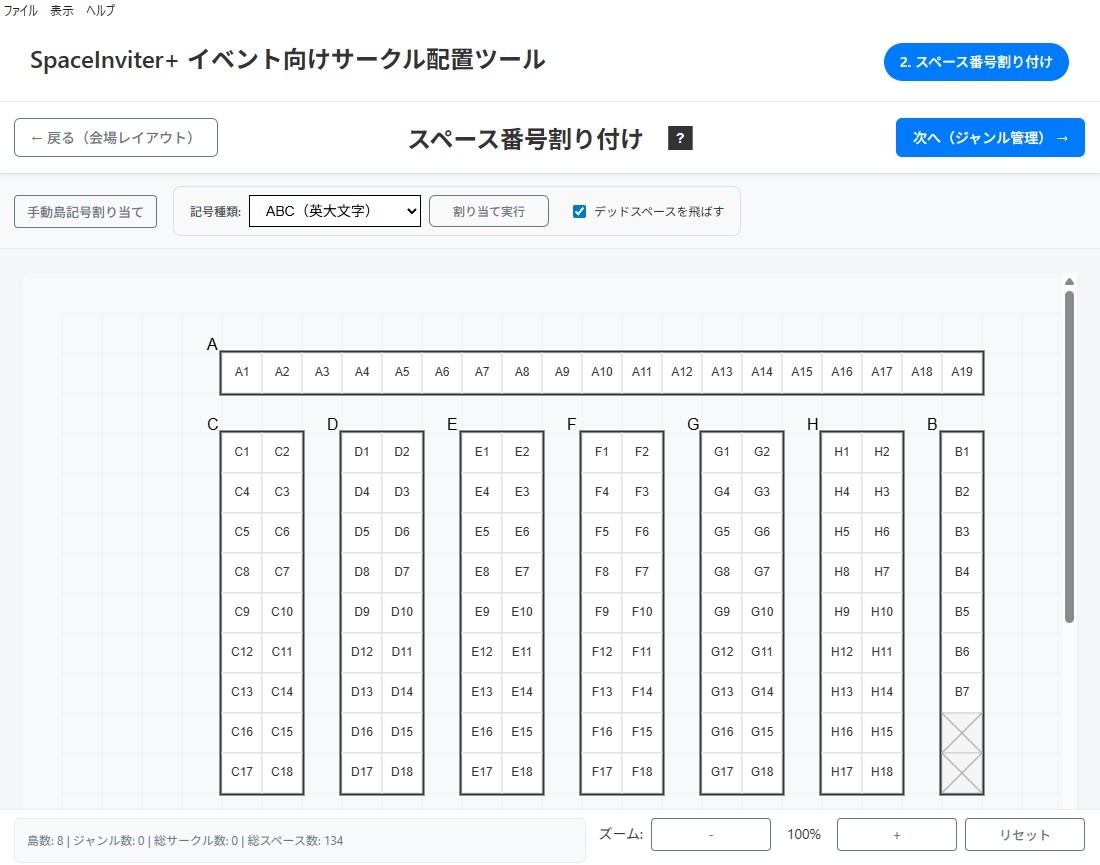Click the zoom in plus button
The height and width of the screenshot is (865, 1100).
[x=896, y=835]
